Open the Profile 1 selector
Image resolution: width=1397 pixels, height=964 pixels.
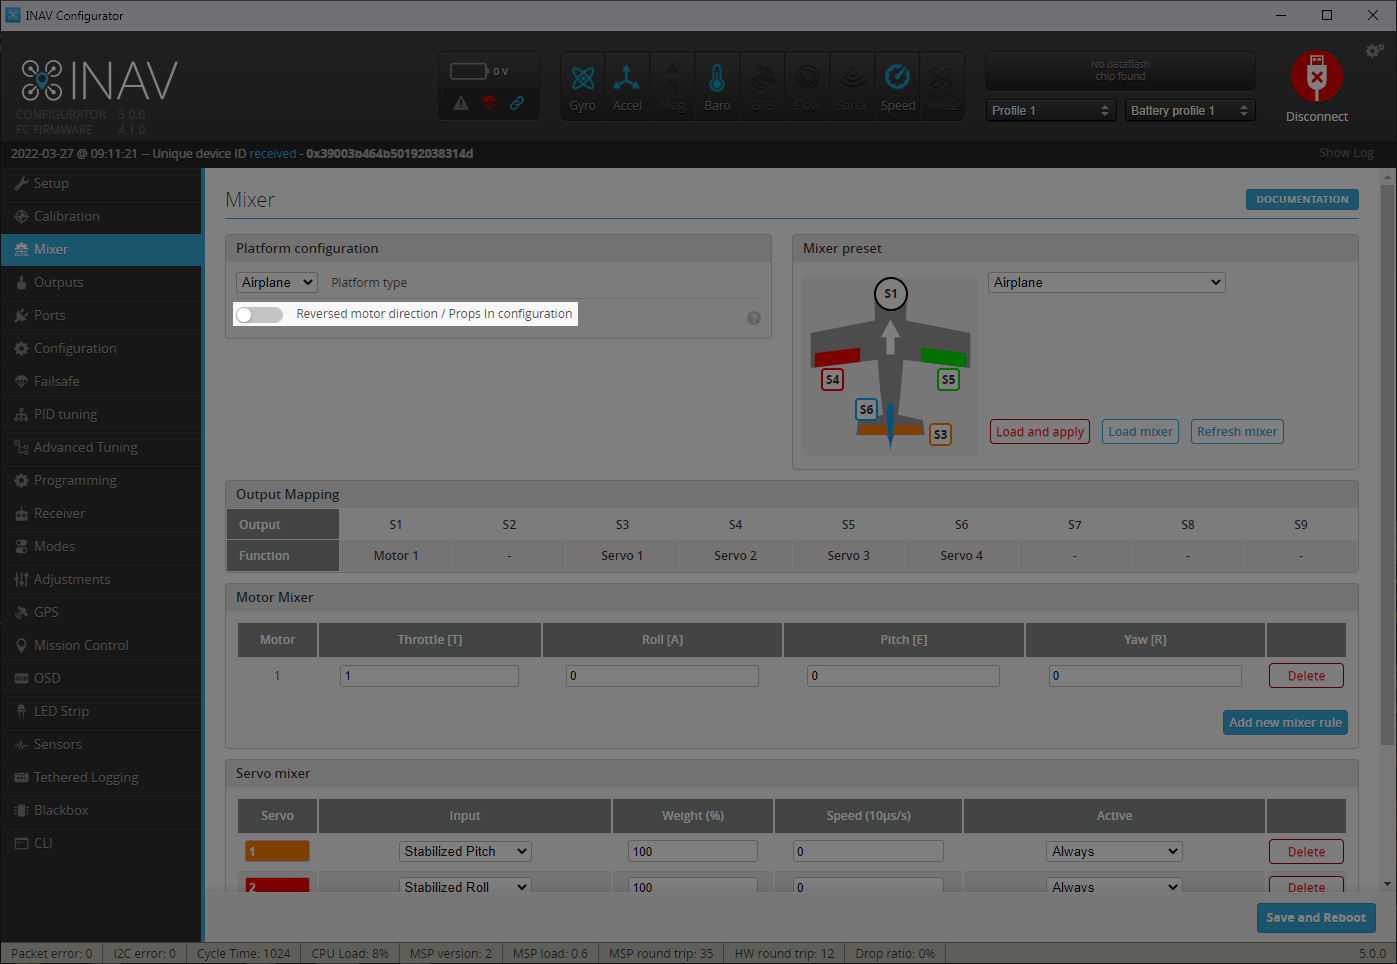1050,110
